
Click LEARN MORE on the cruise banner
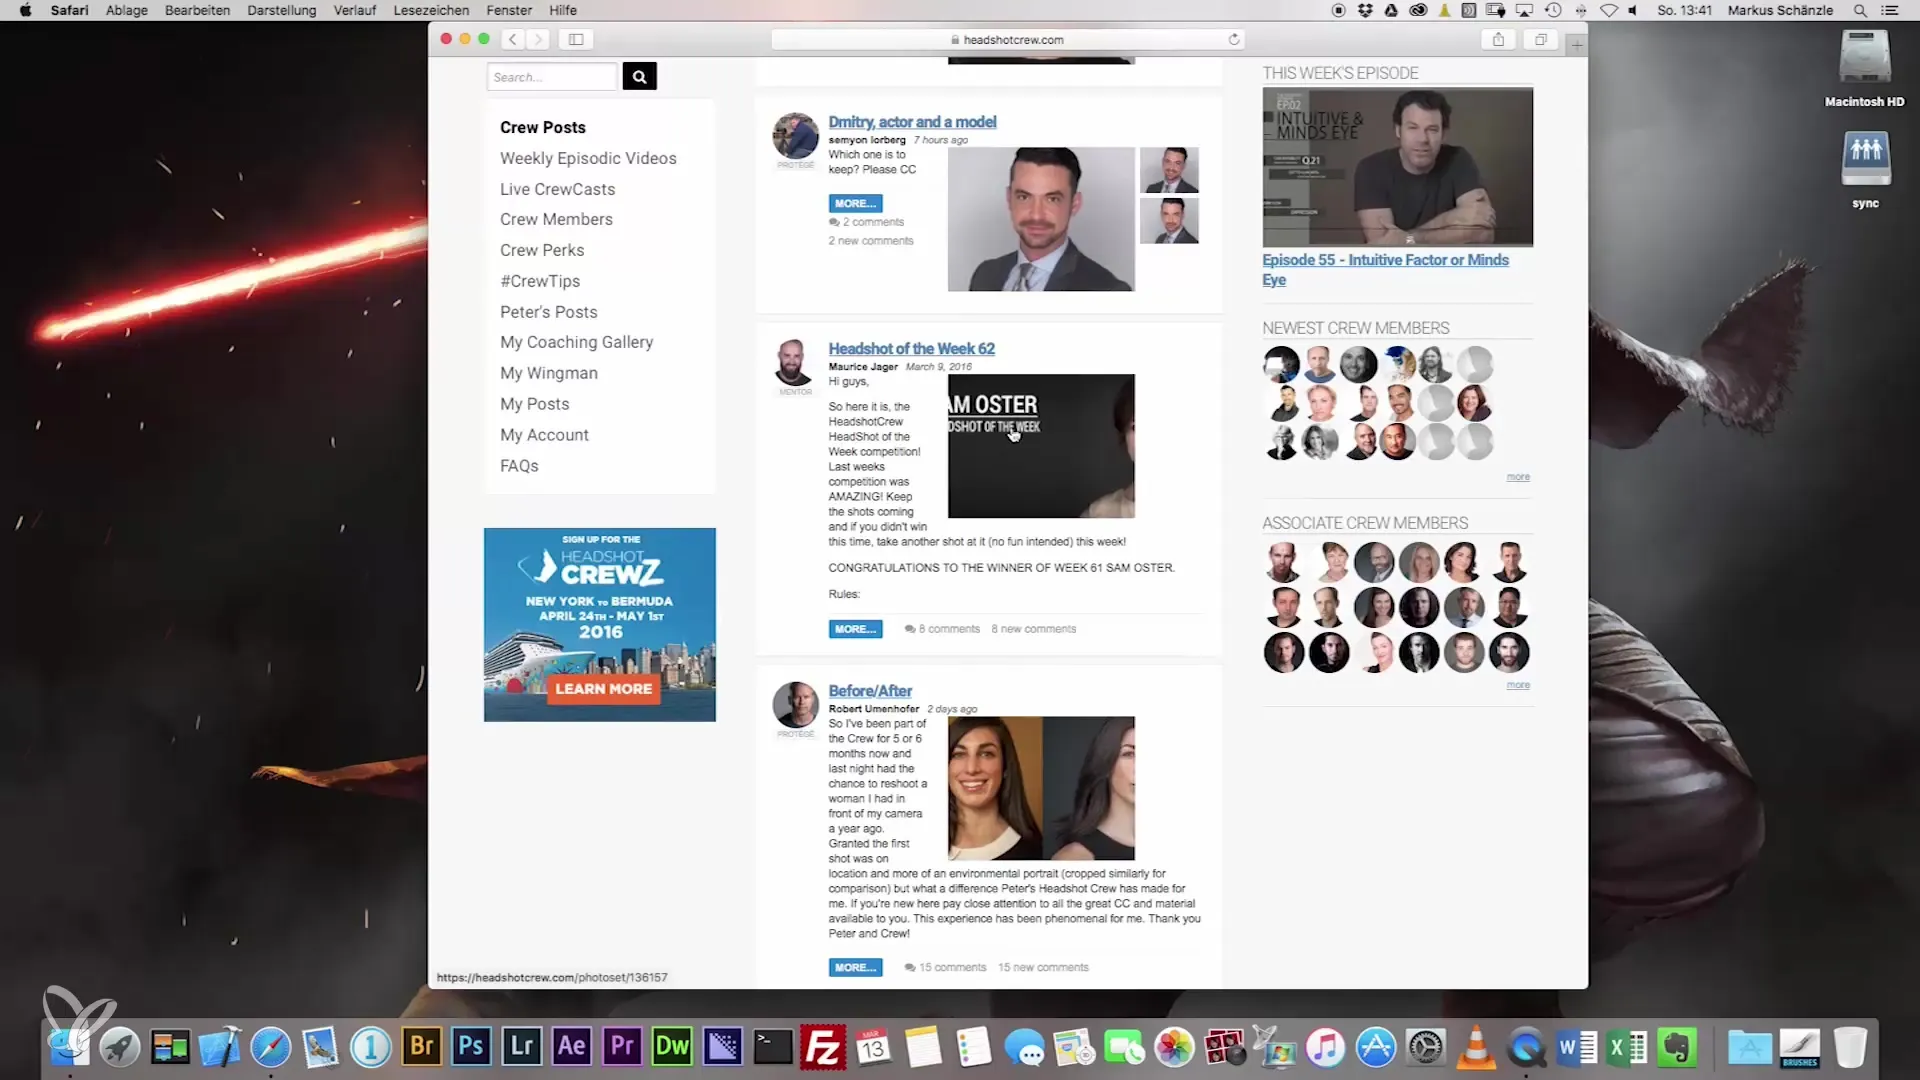tap(603, 689)
